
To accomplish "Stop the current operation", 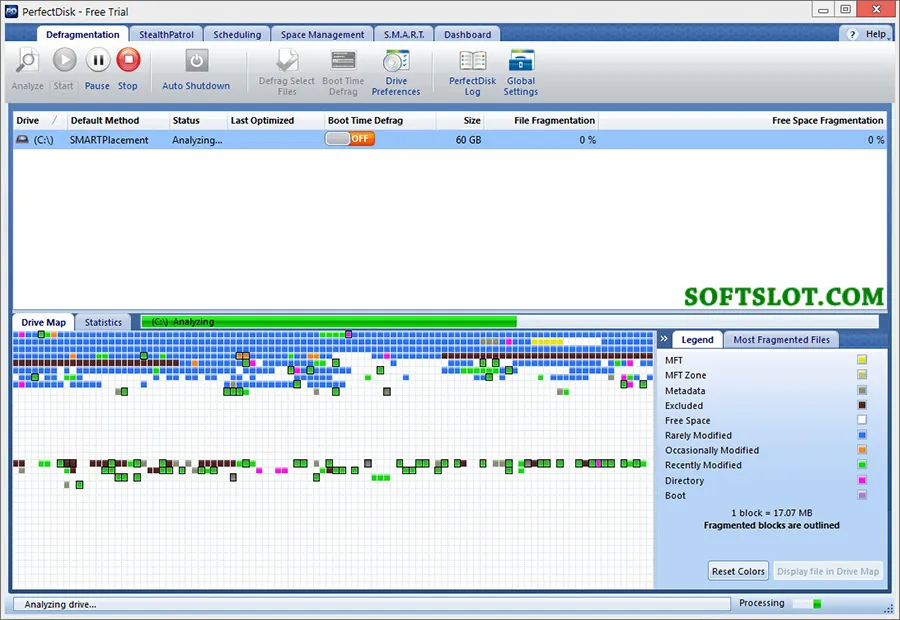I will pyautogui.click(x=128, y=69).
